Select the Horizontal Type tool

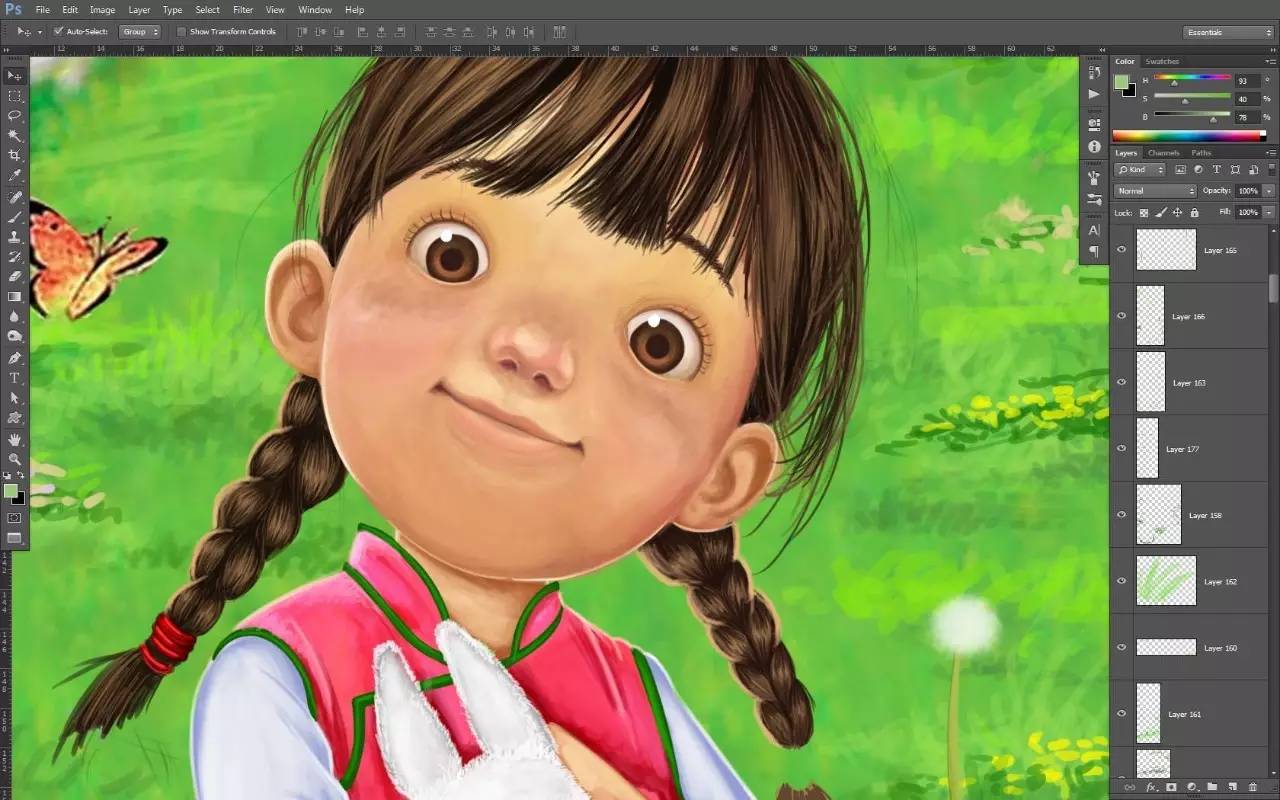tap(15, 378)
